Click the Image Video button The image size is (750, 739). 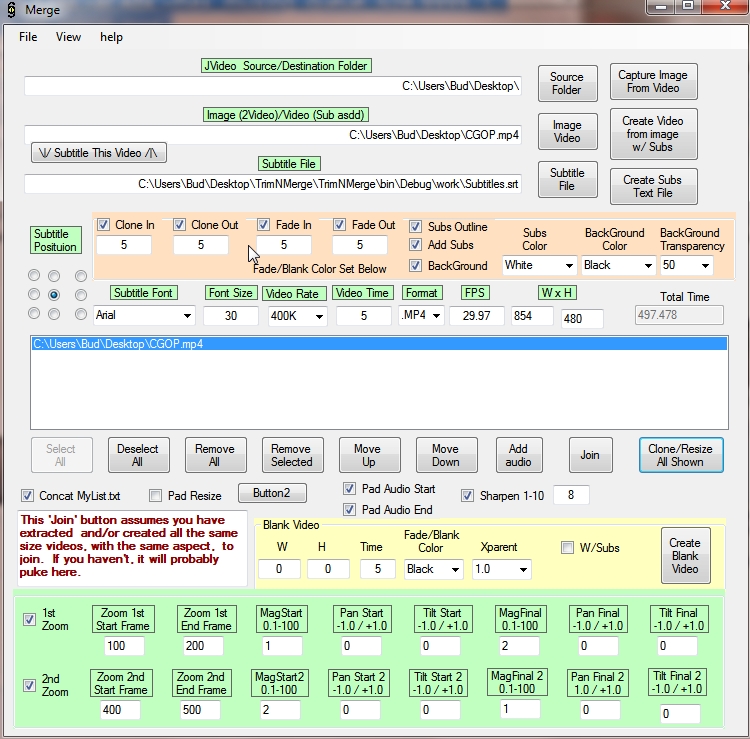coord(567,132)
